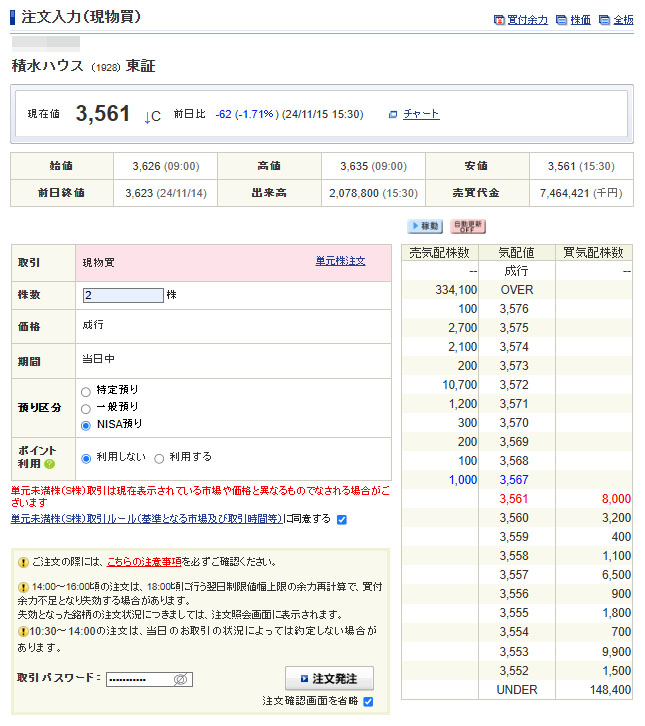
Task: Toggle password visibility eye icon
Action: tap(181, 679)
